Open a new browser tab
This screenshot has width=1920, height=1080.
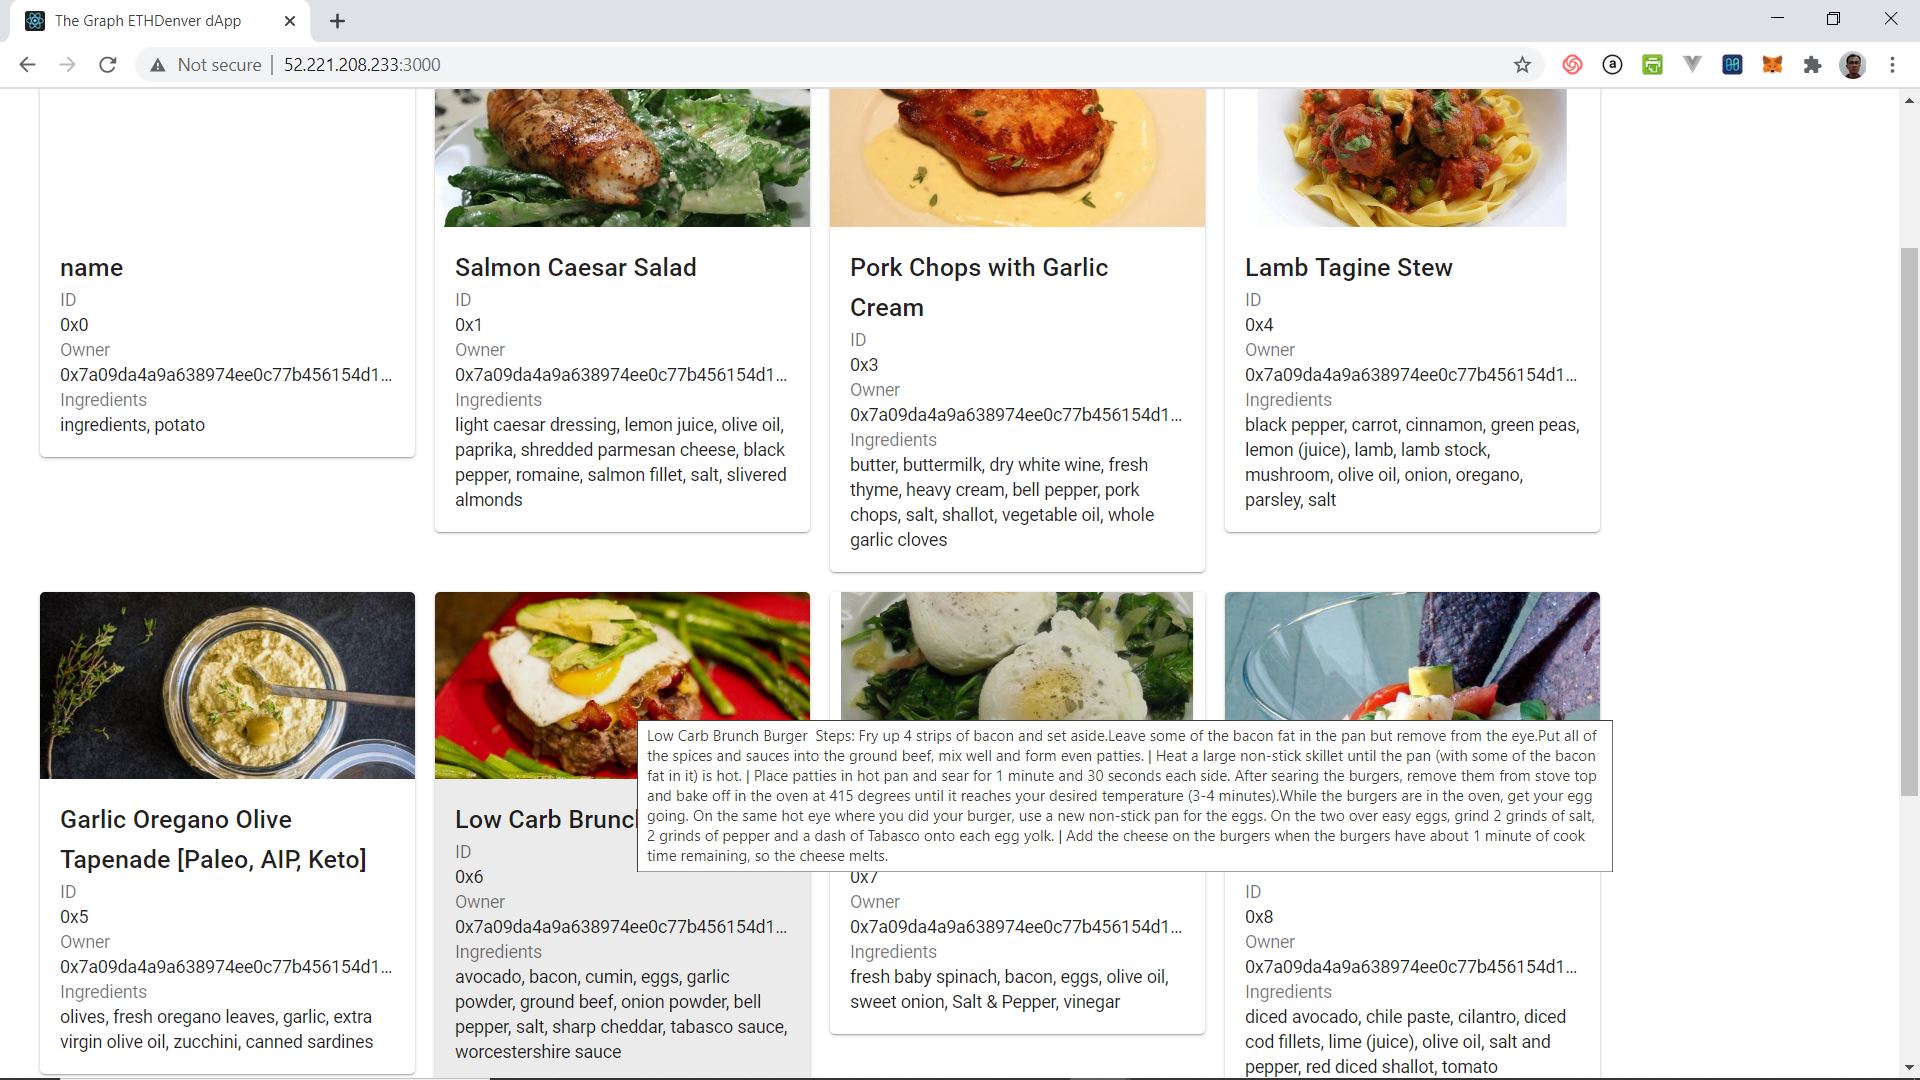pos(337,21)
